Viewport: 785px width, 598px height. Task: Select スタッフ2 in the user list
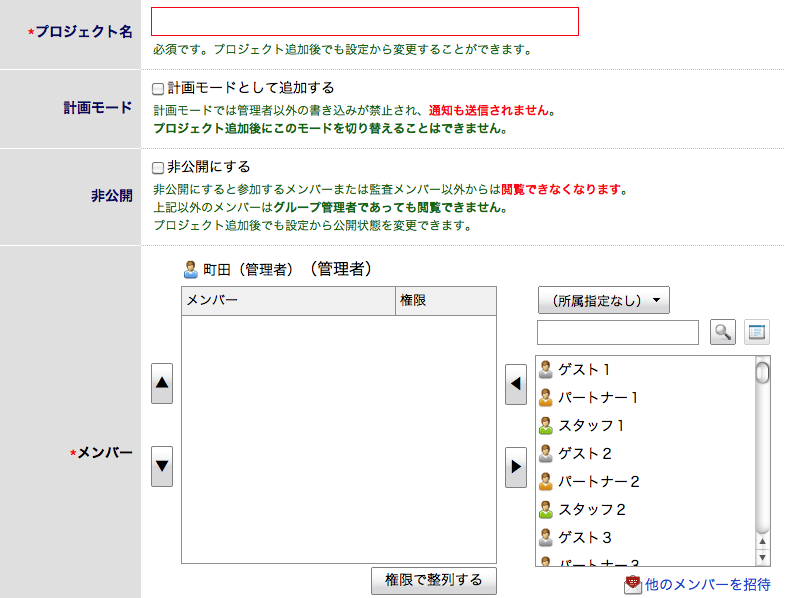pos(645,510)
